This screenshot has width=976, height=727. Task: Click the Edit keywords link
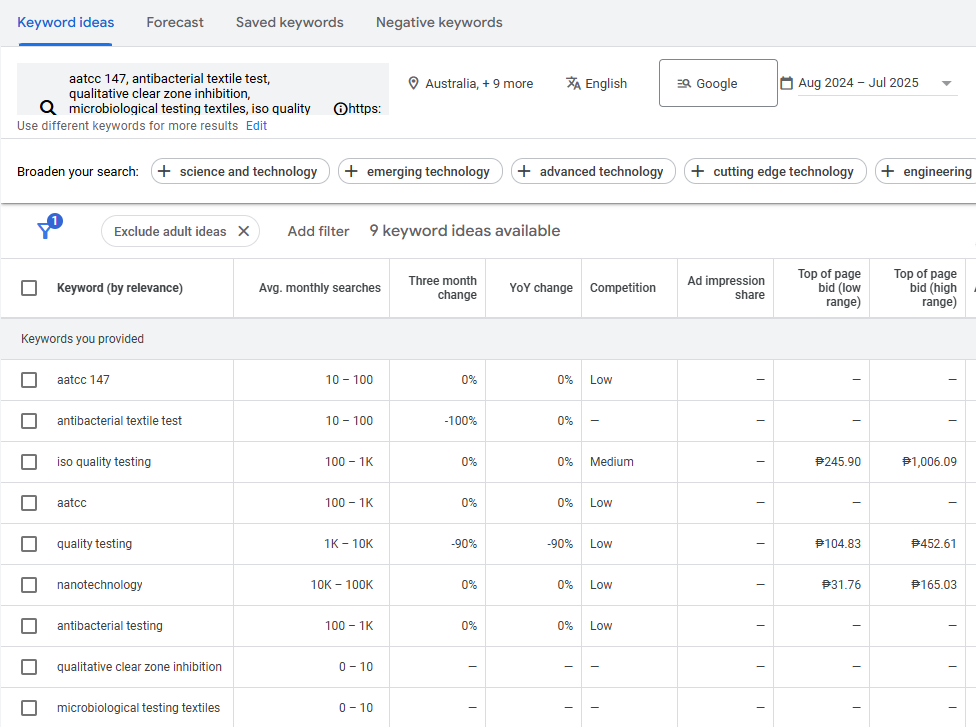(256, 126)
